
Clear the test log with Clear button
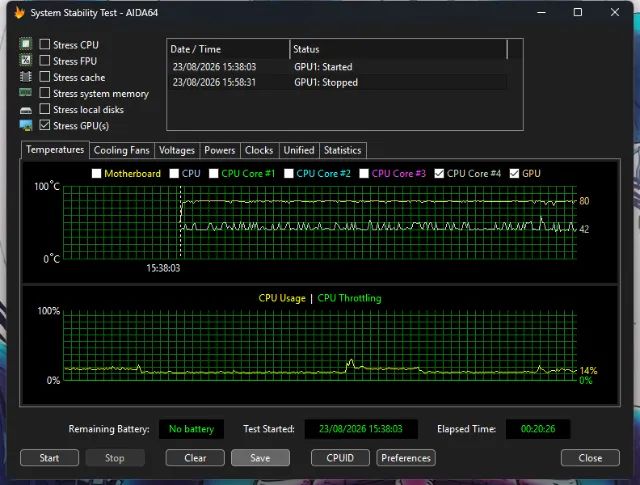tap(195, 458)
